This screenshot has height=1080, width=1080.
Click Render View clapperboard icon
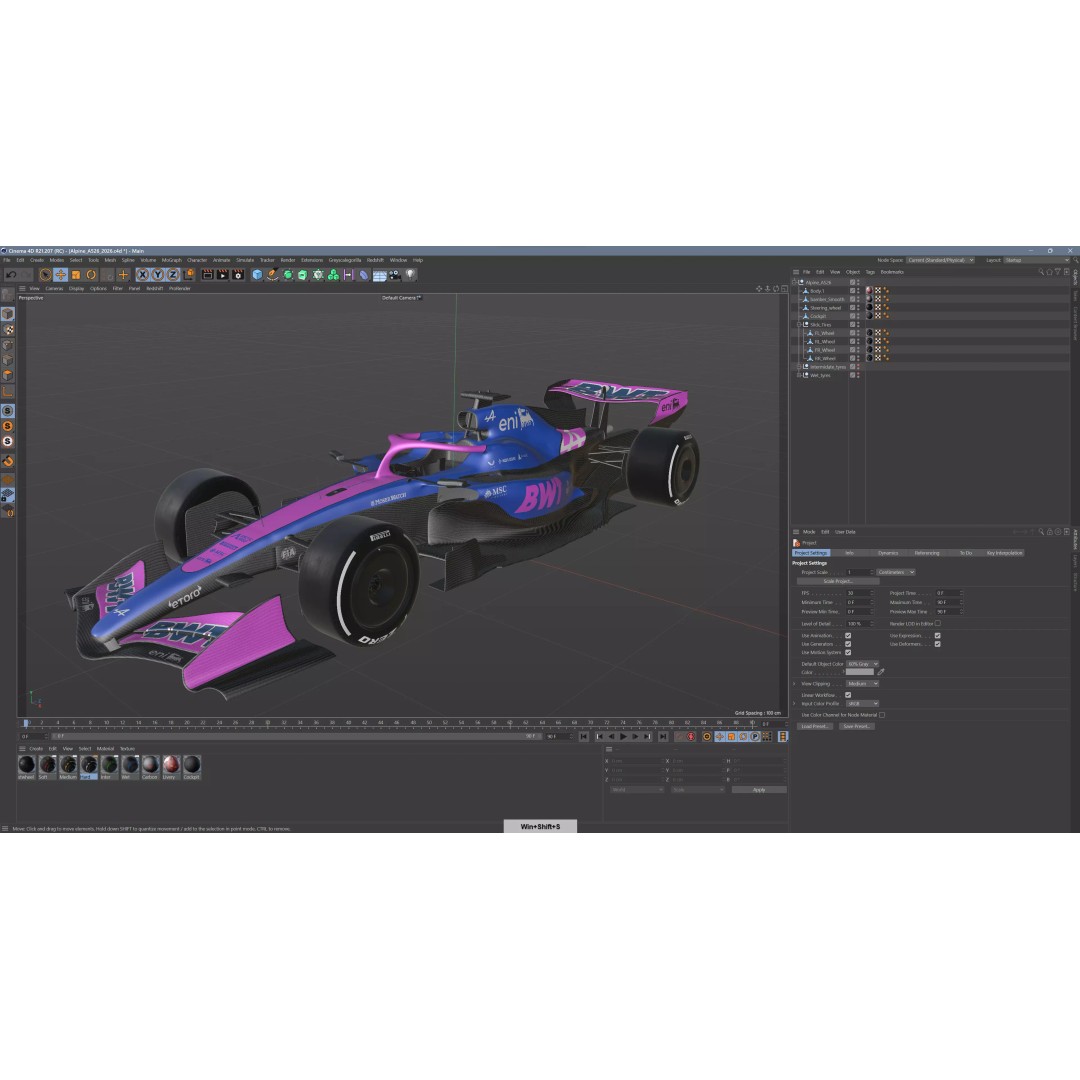click(x=207, y=275)
